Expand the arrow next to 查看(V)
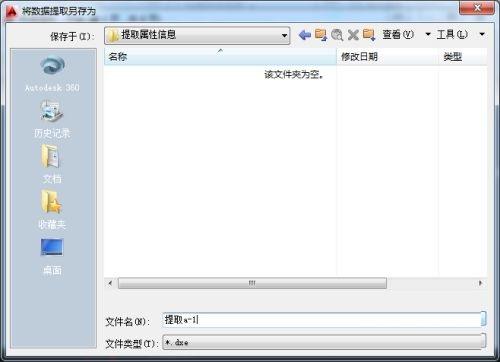Screen dimensions: 500x362 click(428, 34)
